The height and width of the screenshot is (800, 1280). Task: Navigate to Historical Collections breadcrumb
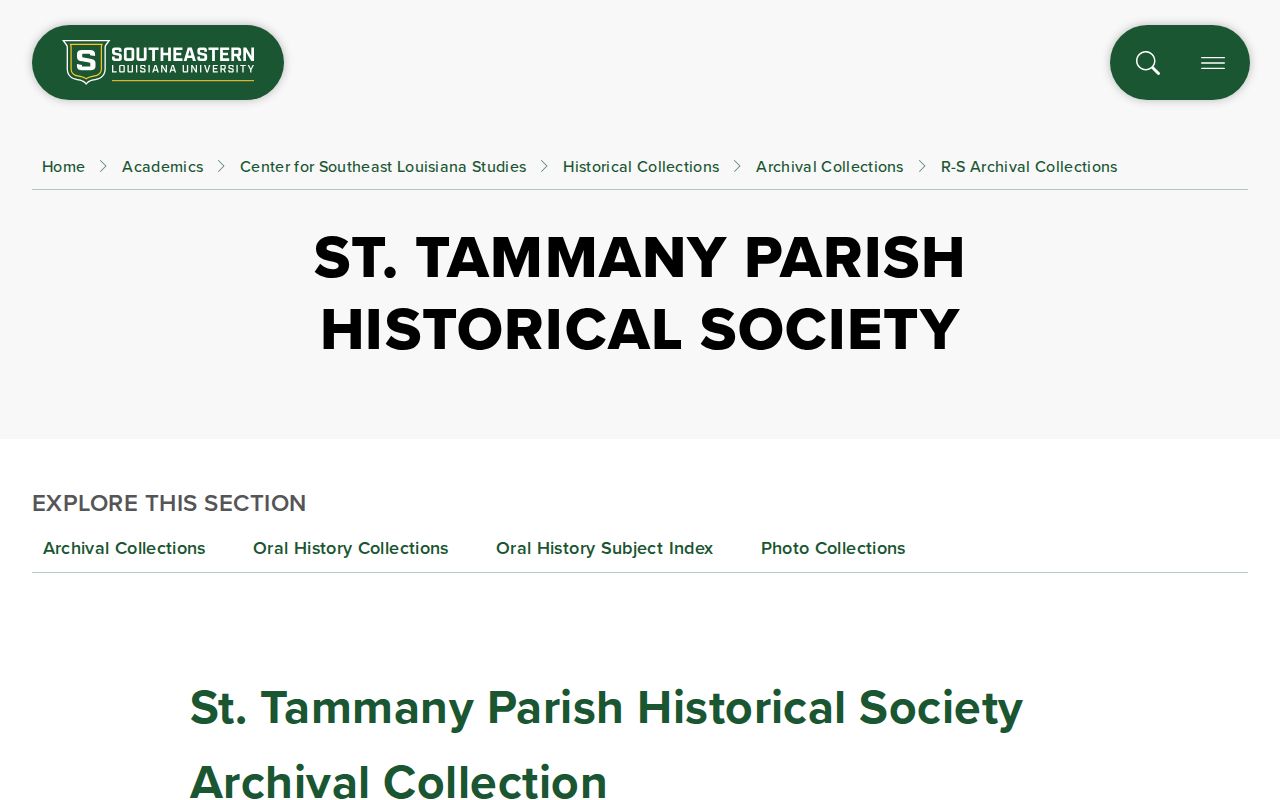click(x=641, y=167)
